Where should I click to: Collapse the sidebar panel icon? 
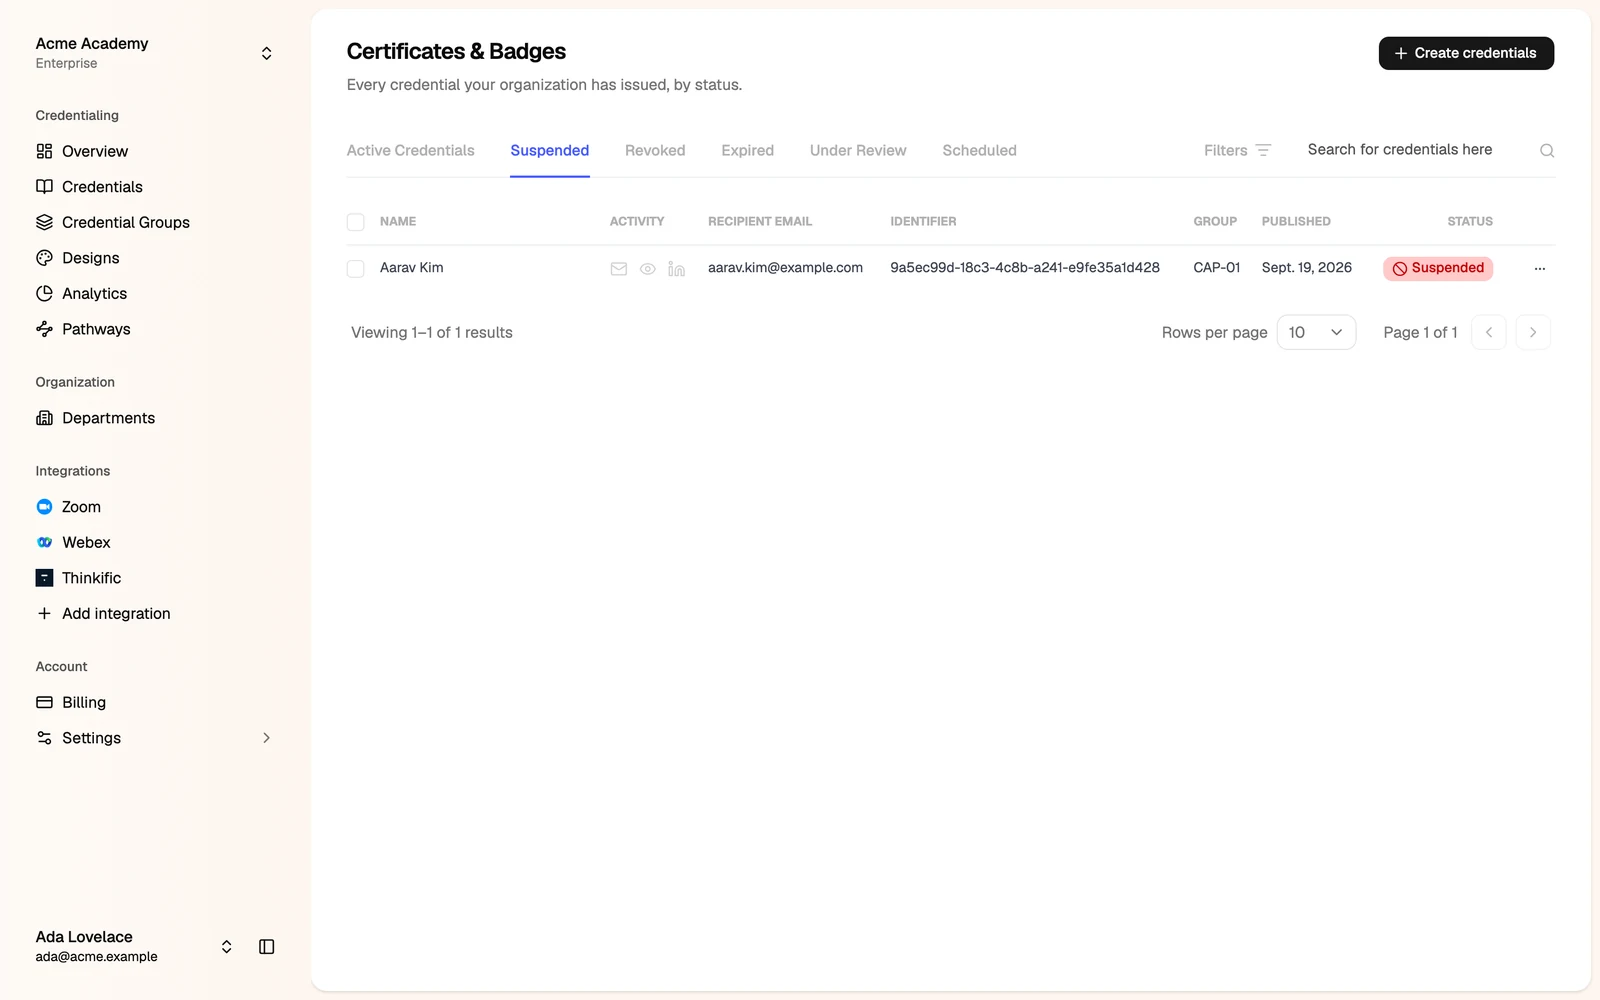click(x=266, y=947)
